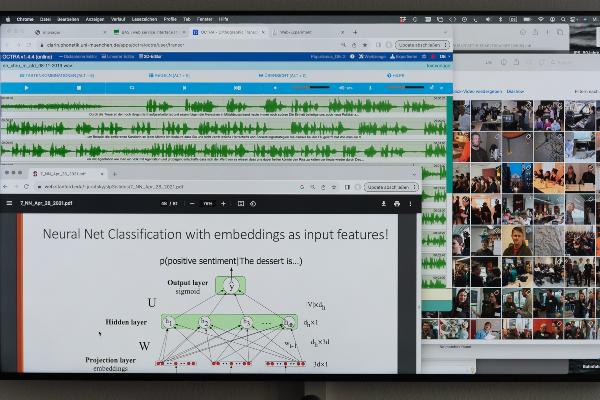Viewport: 600px width, 400px height.
Task: Play the audio in the OCTRA toolbar
Action: click(x=26, y=88)
